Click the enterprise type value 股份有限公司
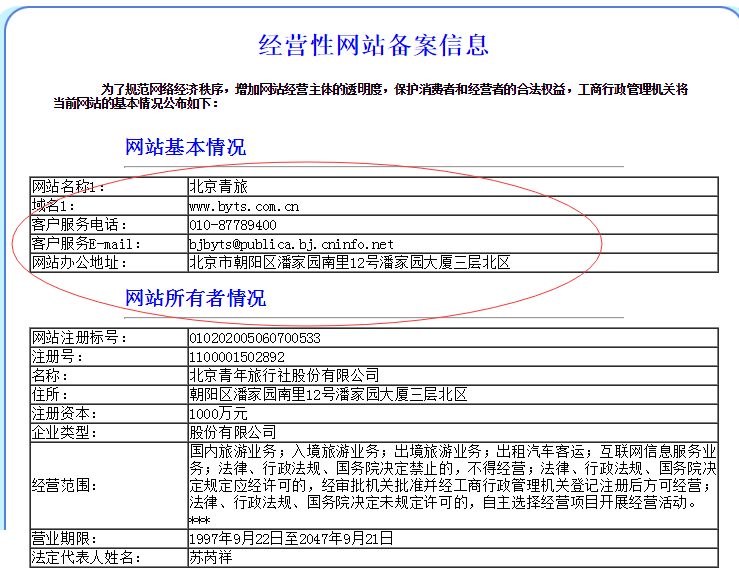The width and height of the screenshot is (739, 579). [232, 433]
